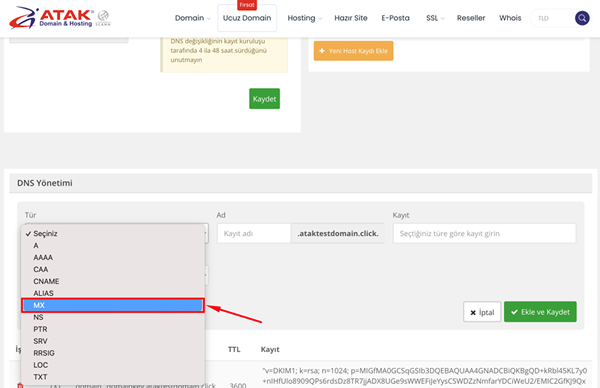Click the green Kaydet button
This screenshot has width=600, height=388.
(264, 99)
